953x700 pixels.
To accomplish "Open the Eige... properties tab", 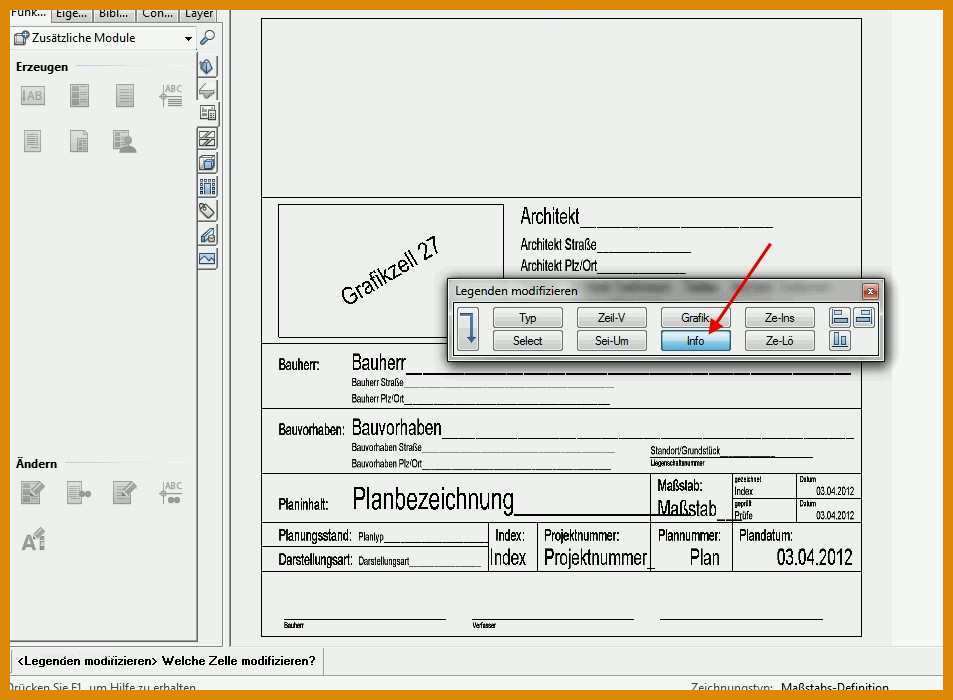I will click(71, 13).
